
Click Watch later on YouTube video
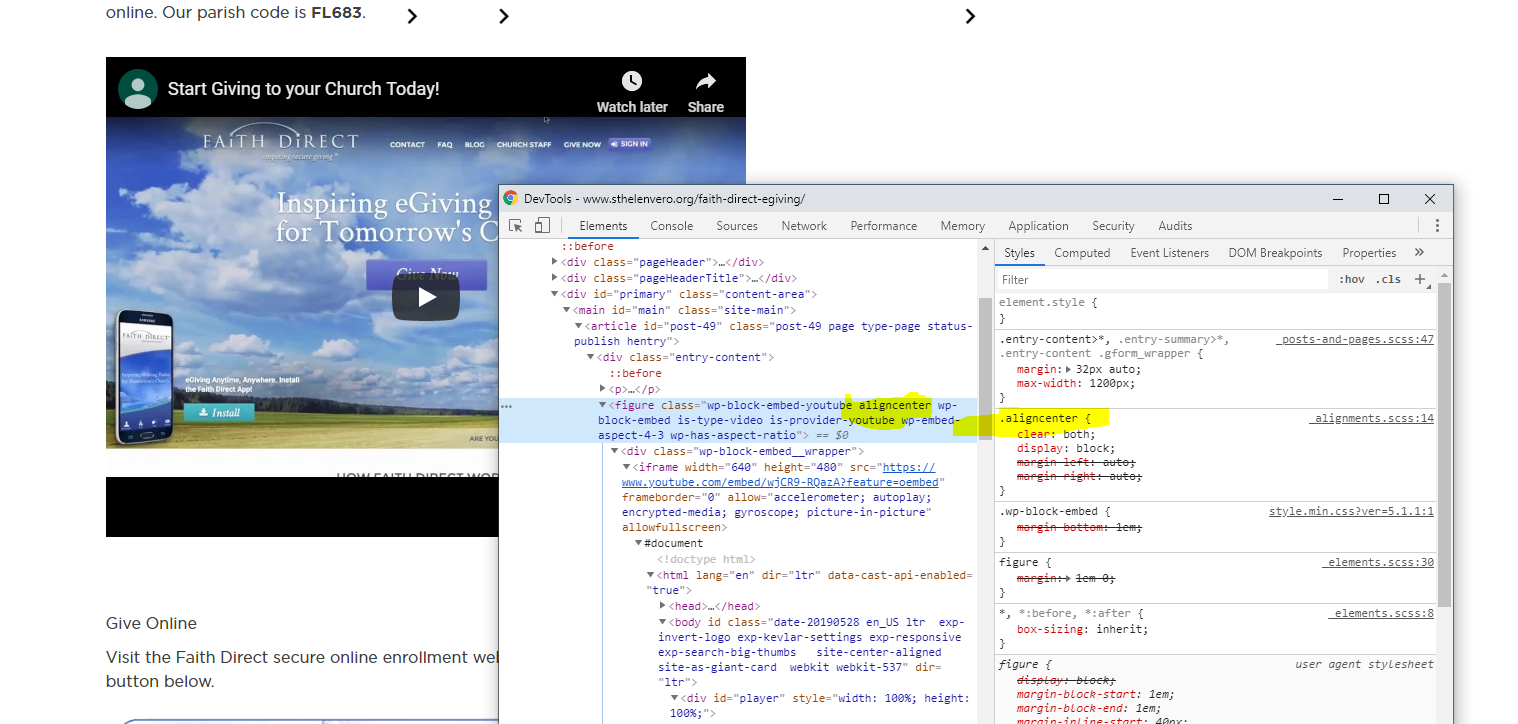[x=631, y=92]
